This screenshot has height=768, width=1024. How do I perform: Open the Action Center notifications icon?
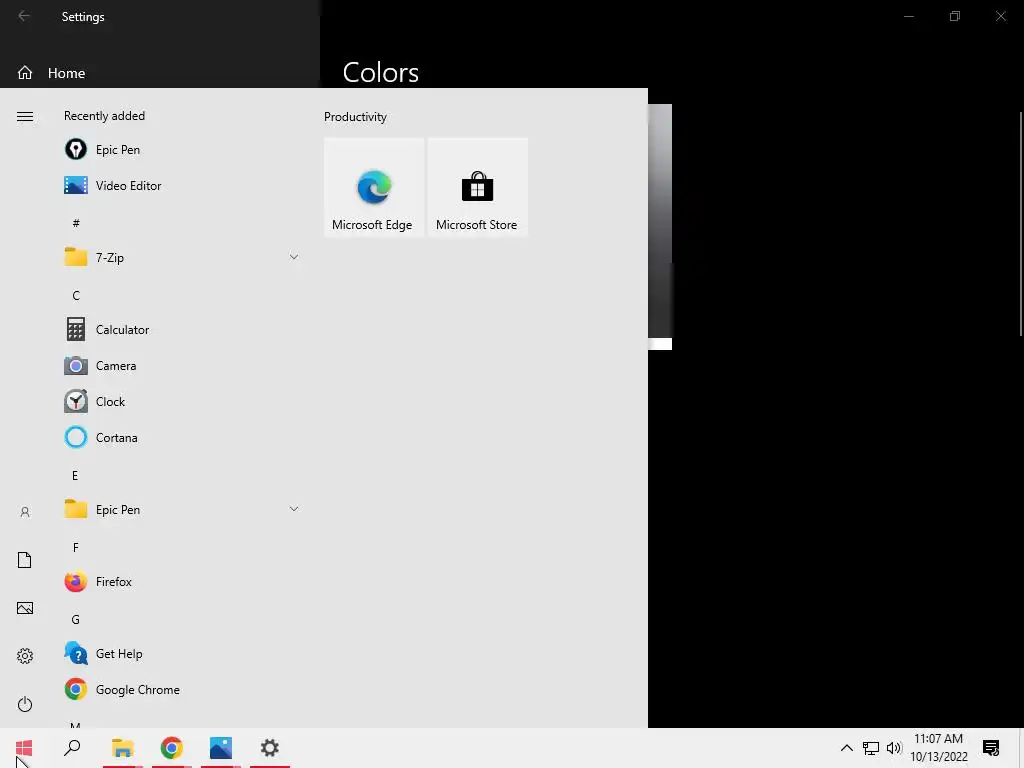(x=991, y=748)
